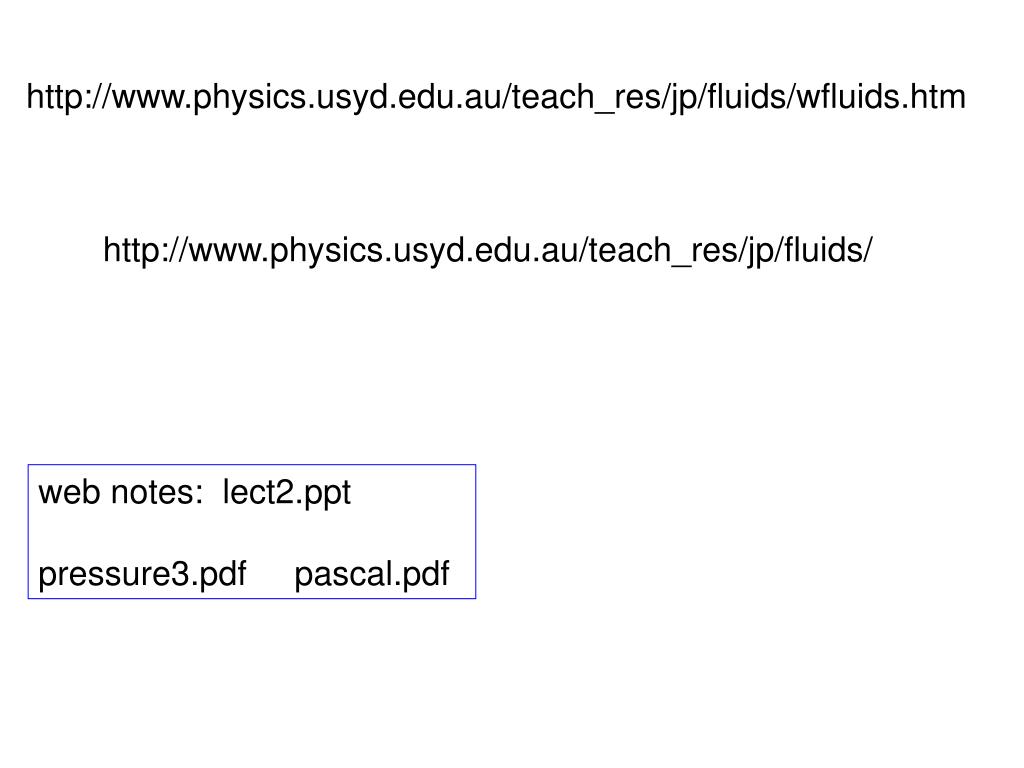This screenshot has width=1024, height=768.
Task: Click the word 'notes:' in the box
Action: click(157, 493)
